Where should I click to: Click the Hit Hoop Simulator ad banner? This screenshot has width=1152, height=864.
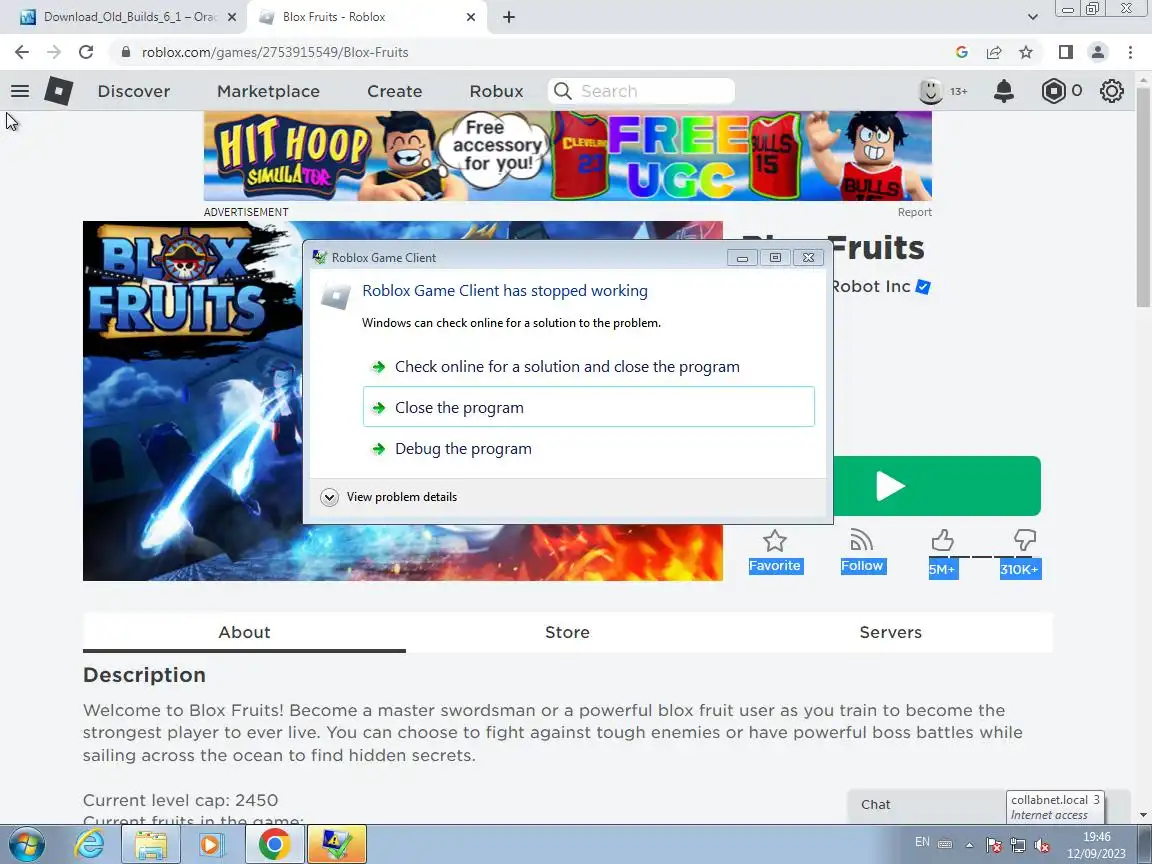(567, 156)
